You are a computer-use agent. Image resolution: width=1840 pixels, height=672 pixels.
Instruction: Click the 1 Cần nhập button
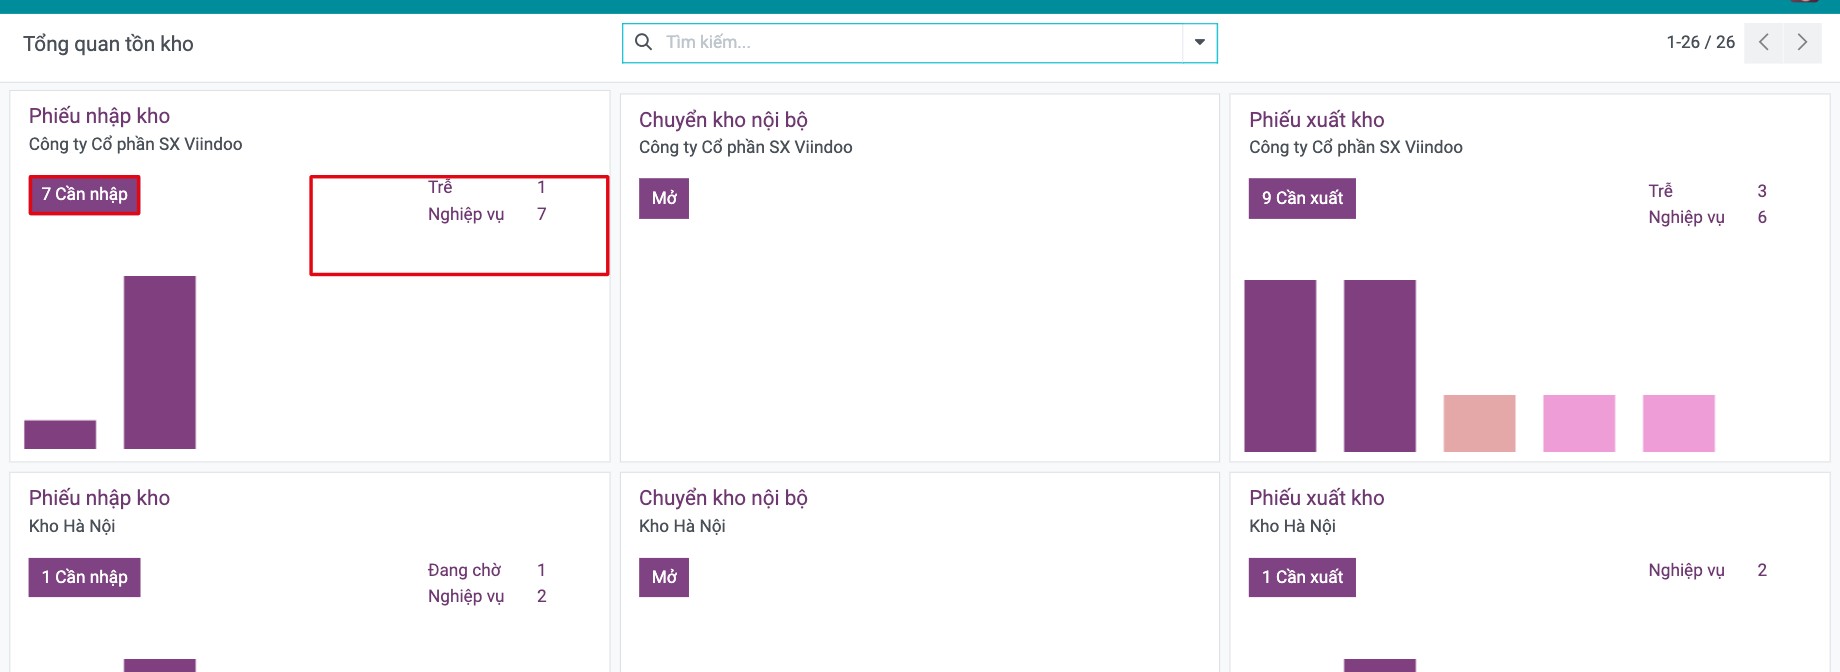coord(84,577)
